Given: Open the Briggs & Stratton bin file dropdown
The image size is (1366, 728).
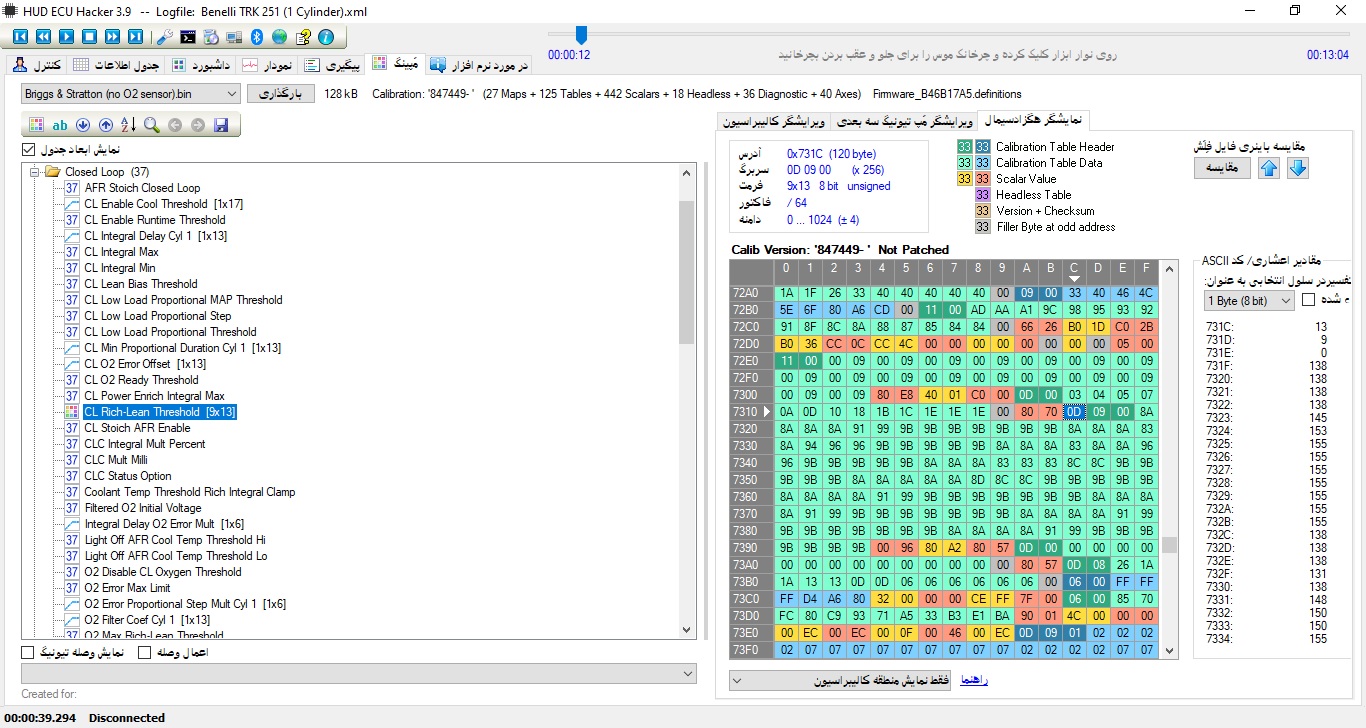Looking at the screenshot, I should tap(131, 93).
